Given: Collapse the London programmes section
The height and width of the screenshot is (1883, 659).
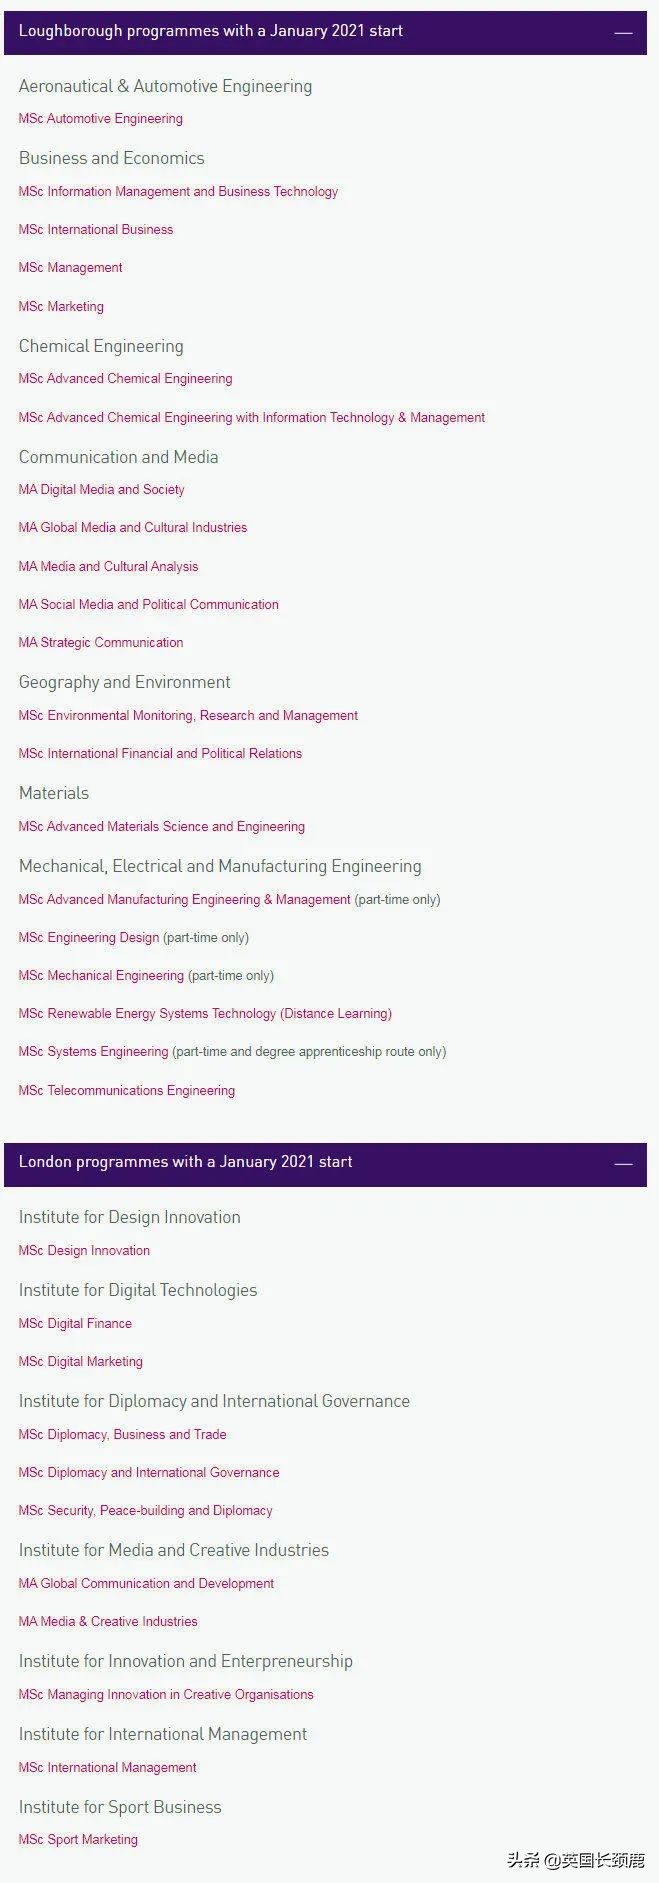Looking at the screenshot, I should [x=623, y=1163].
